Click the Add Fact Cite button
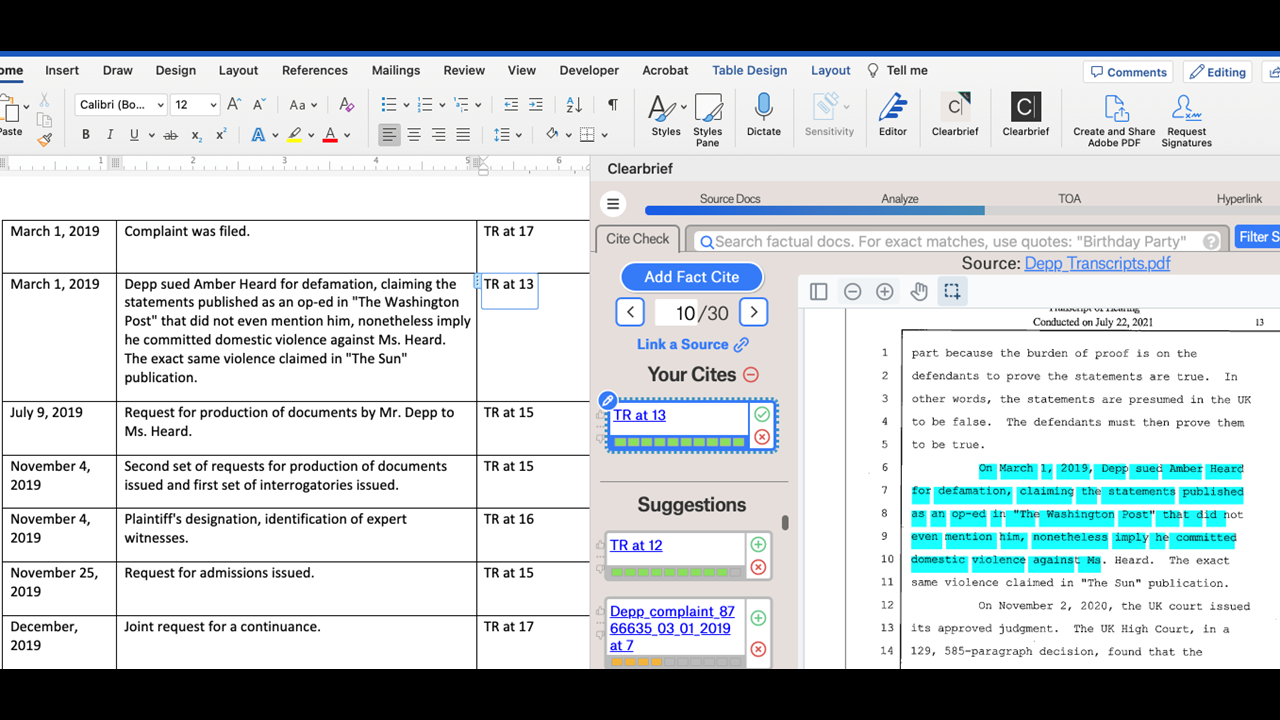 click(x=692, y=277)
